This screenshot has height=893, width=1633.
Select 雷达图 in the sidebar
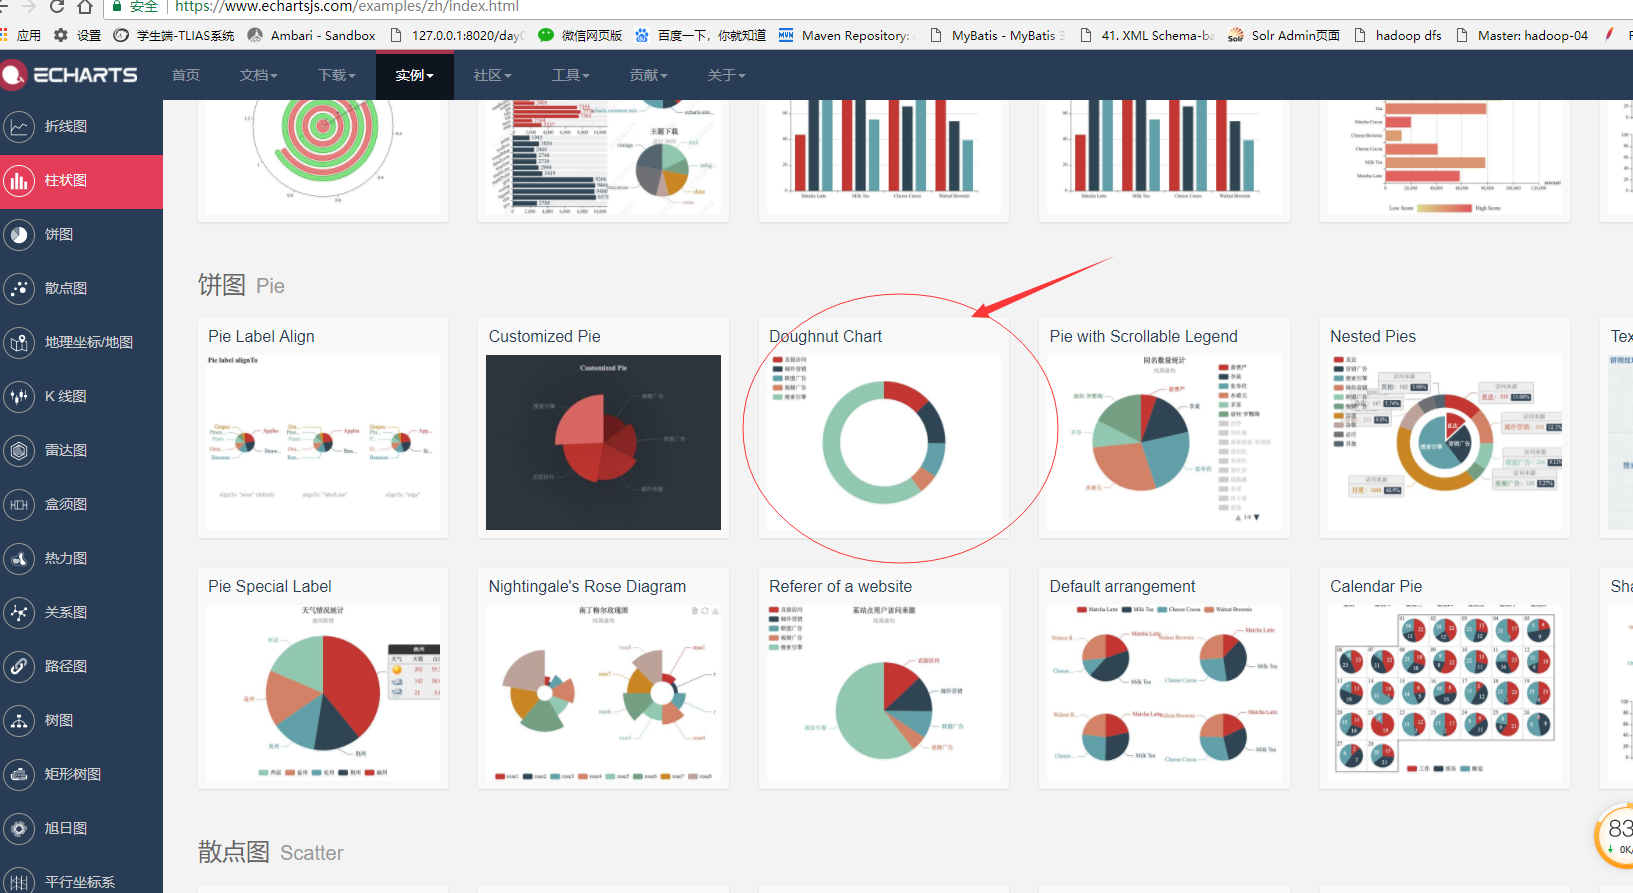[x=66, y=451]
